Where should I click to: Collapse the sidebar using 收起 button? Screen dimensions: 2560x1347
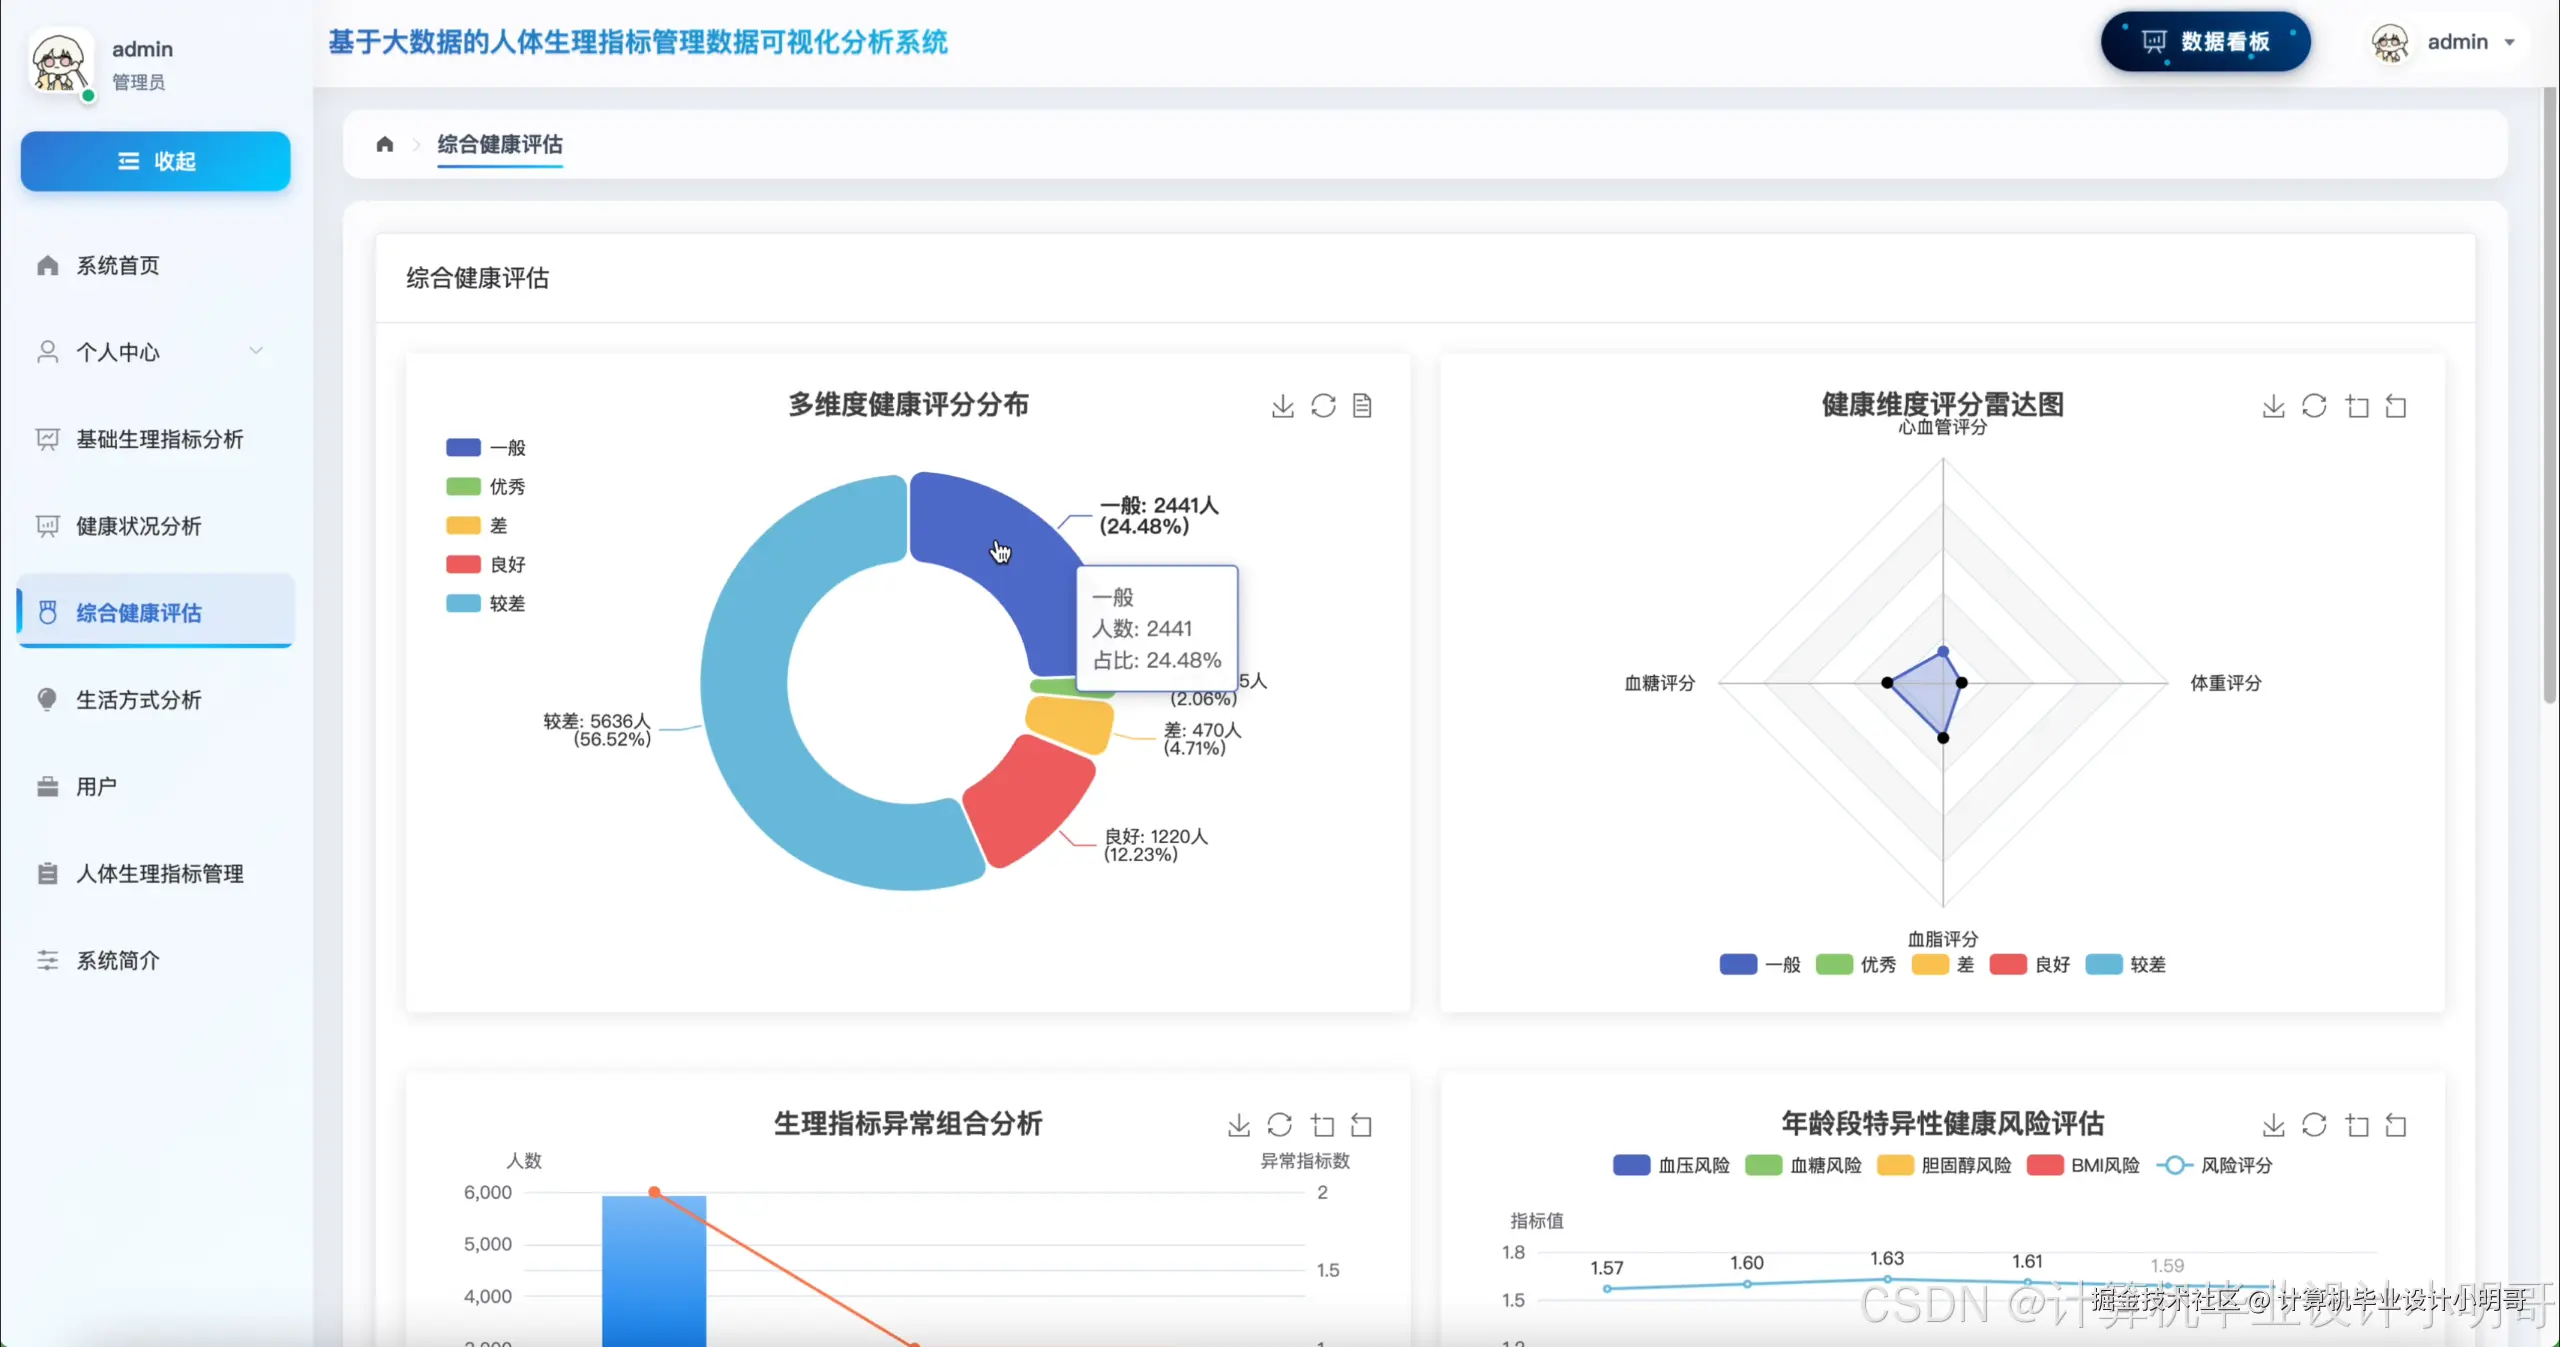(x=155, y=161)
